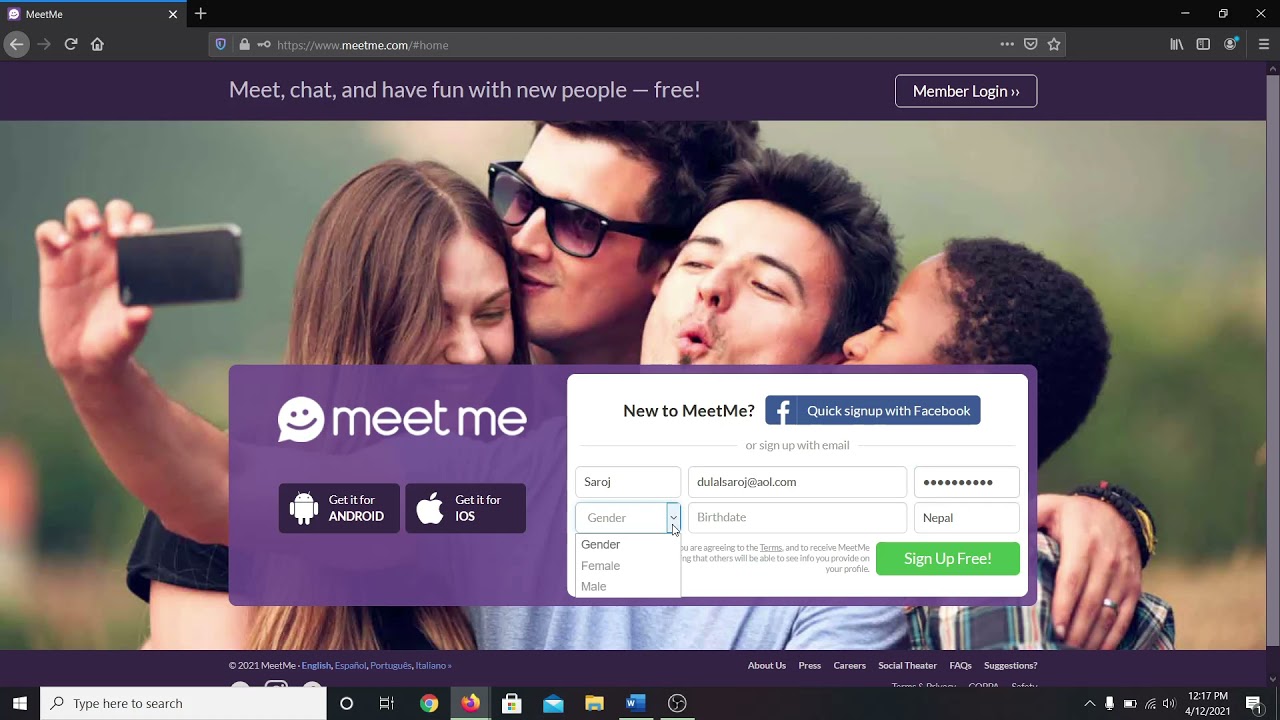1280x720 pixels.
Task: Click Sign Up Free button
Action: [948, 559]
